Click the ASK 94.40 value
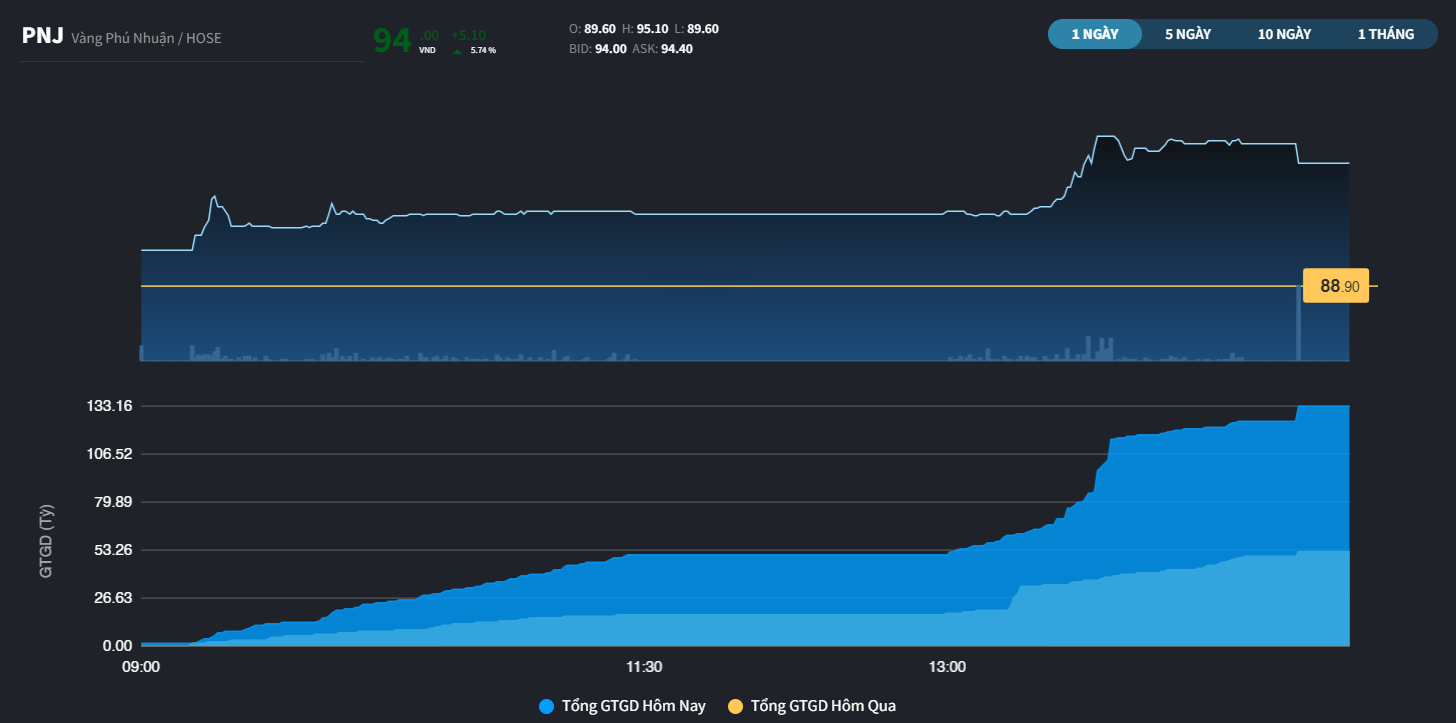Screen dimensions: 1456x723 [x=676, y=48]
